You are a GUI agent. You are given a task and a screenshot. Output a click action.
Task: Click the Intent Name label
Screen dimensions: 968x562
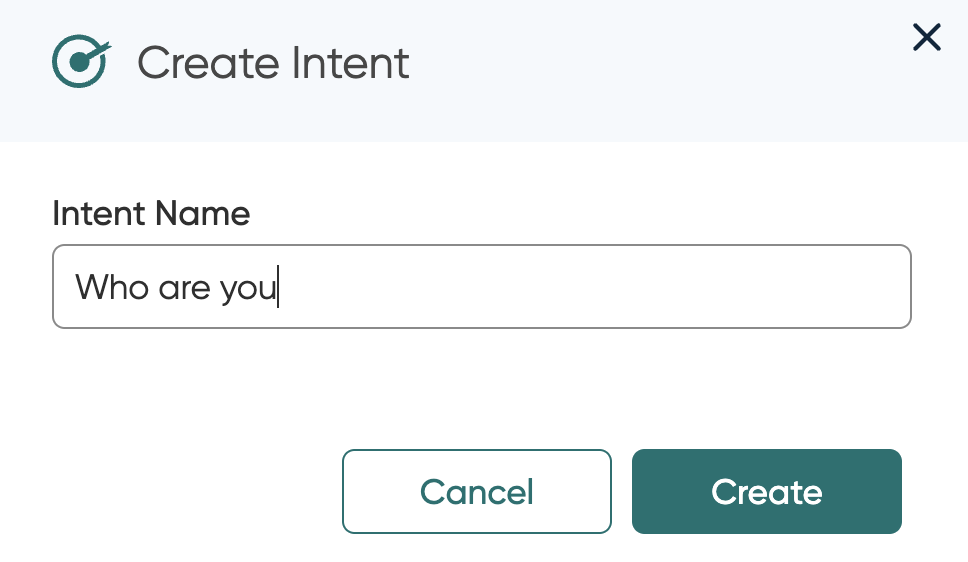click(151, 214)
